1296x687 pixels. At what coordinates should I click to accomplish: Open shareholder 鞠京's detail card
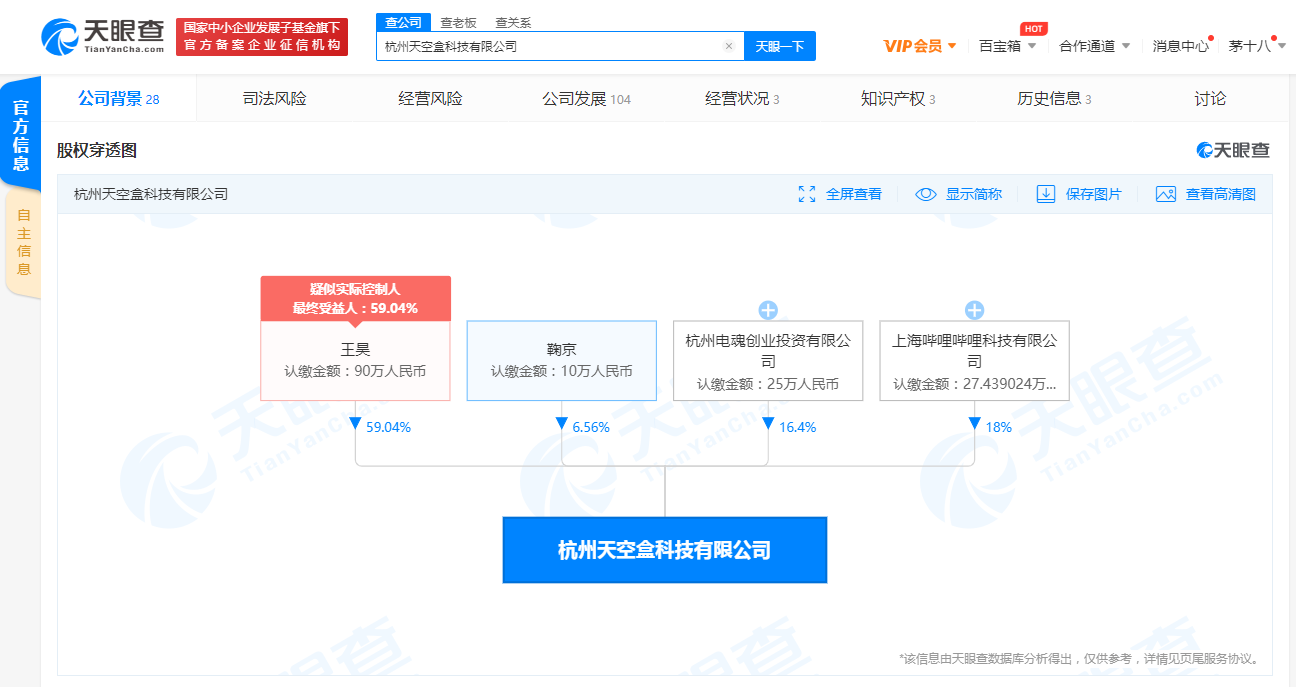[561, 361]
